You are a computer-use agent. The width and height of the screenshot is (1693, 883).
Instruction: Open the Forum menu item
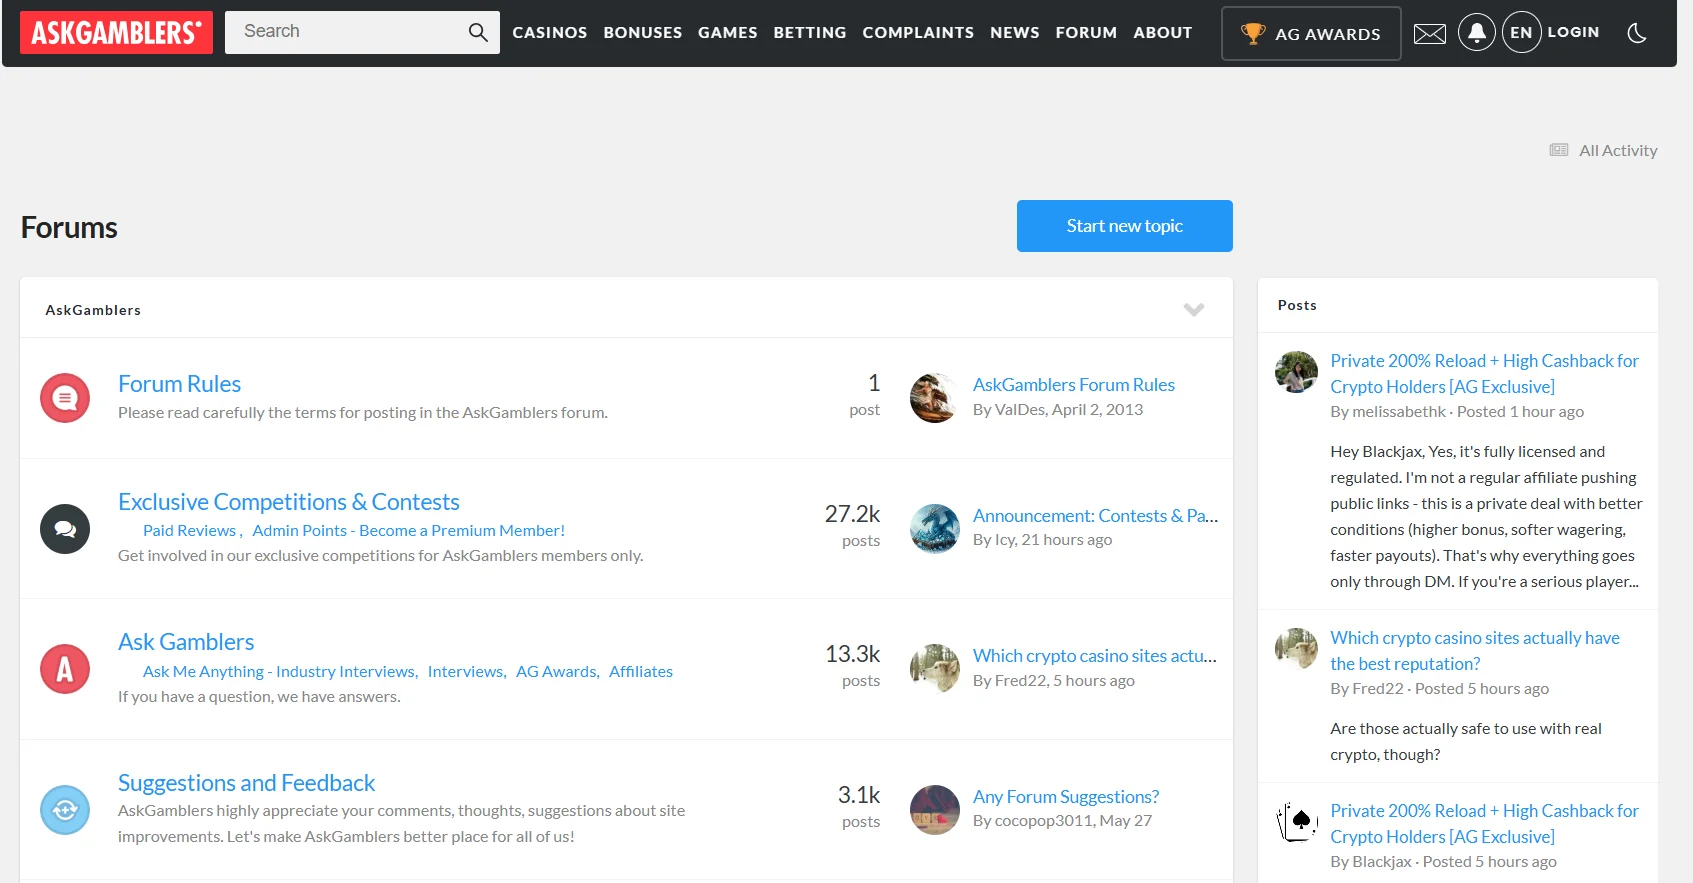1086,33
